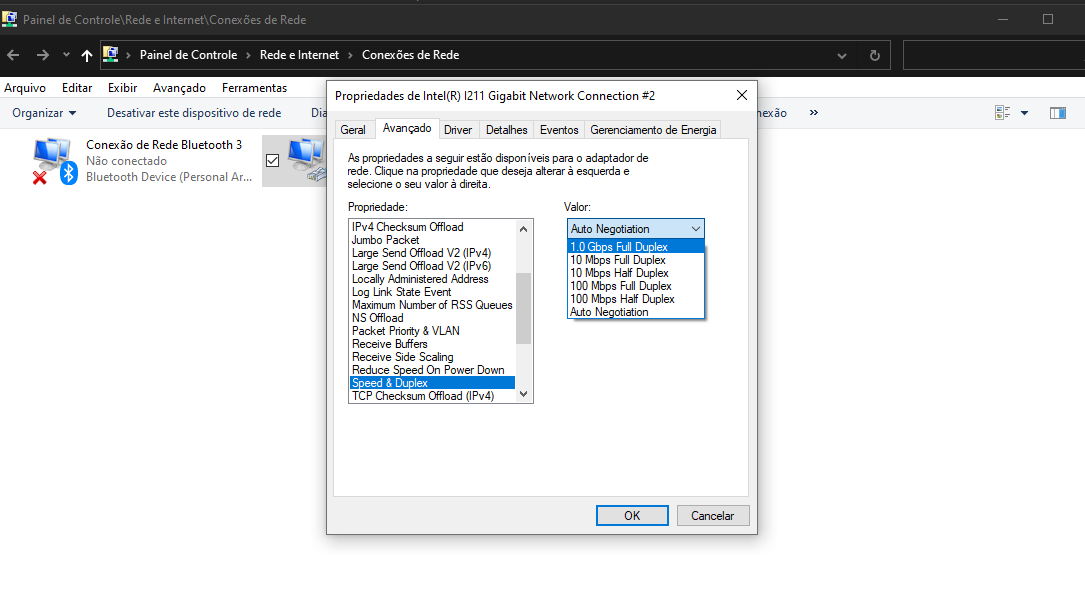
Task: Switch to the Geral tab
Action: [x=353, y=129]
